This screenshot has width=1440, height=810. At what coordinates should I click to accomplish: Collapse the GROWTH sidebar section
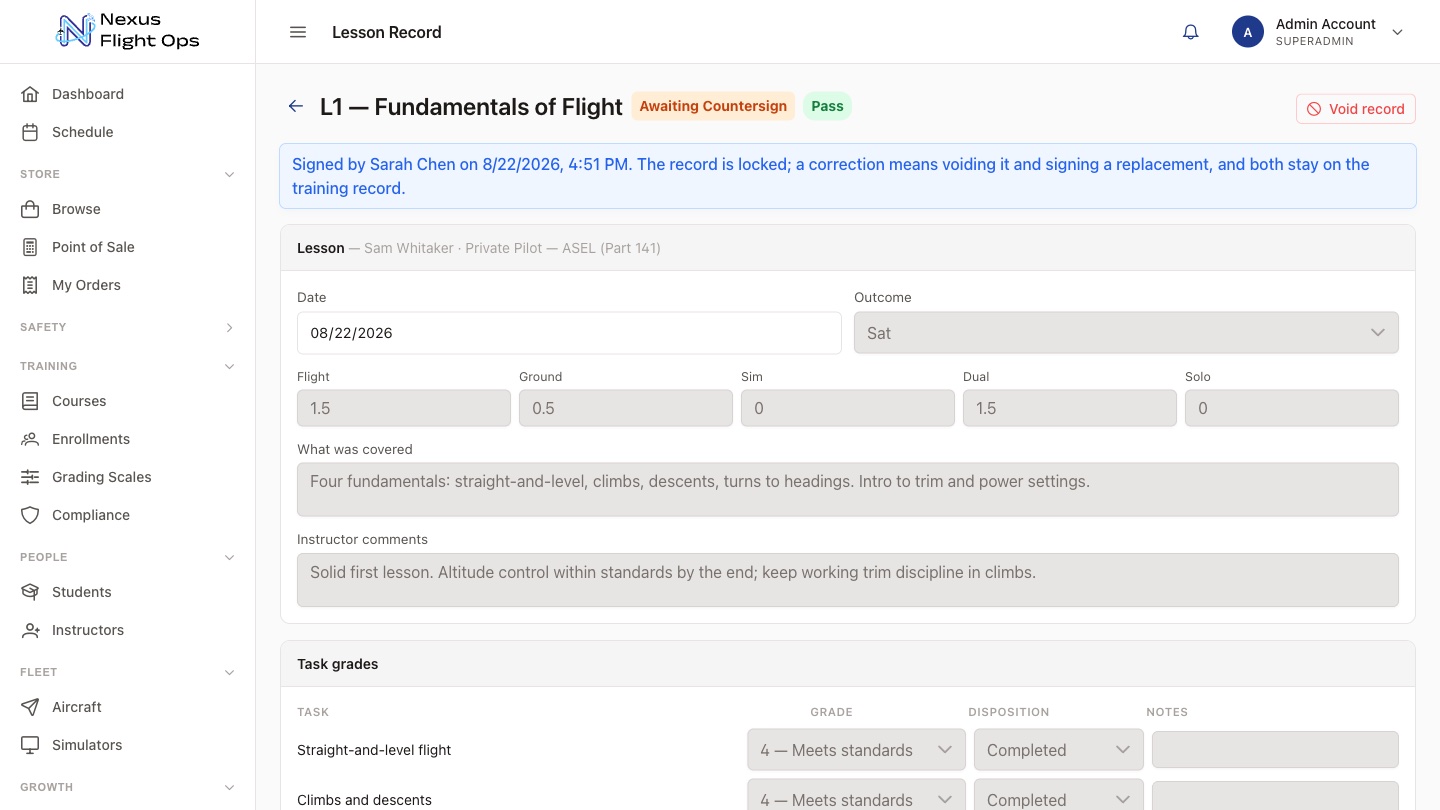point(229,787)
